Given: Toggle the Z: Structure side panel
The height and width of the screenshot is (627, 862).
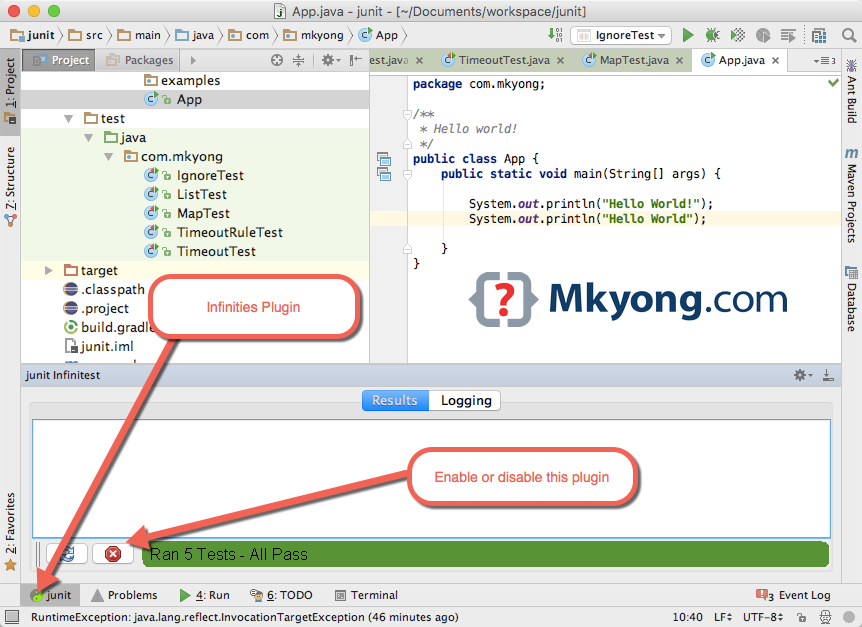Looking at the screenshot, I should point(10,186).
